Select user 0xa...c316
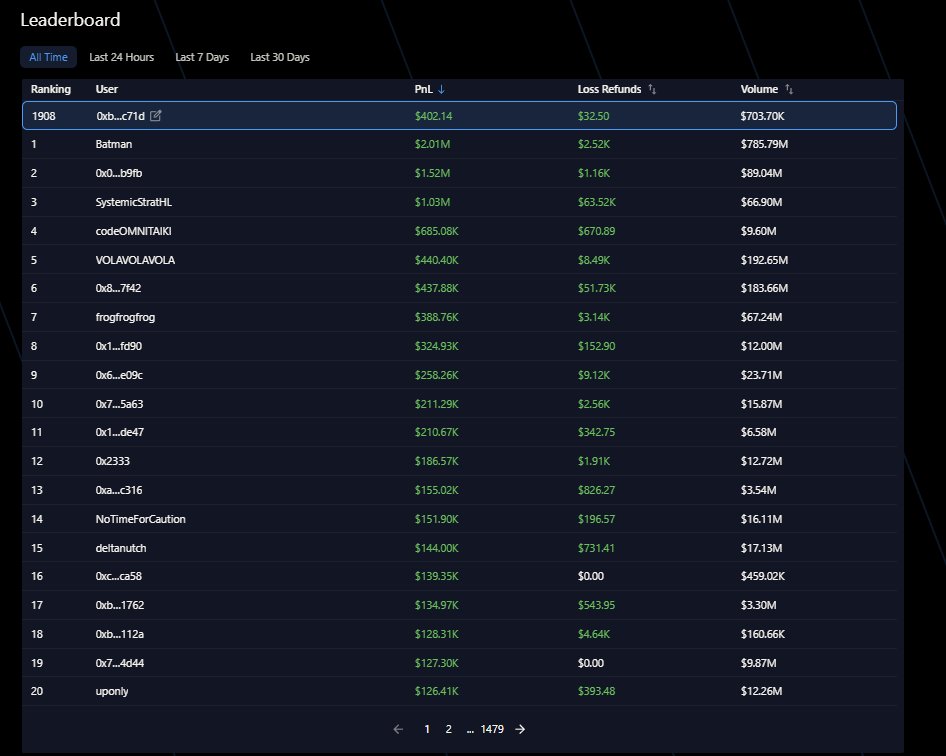The image size is (946, 756). [119, 490]
